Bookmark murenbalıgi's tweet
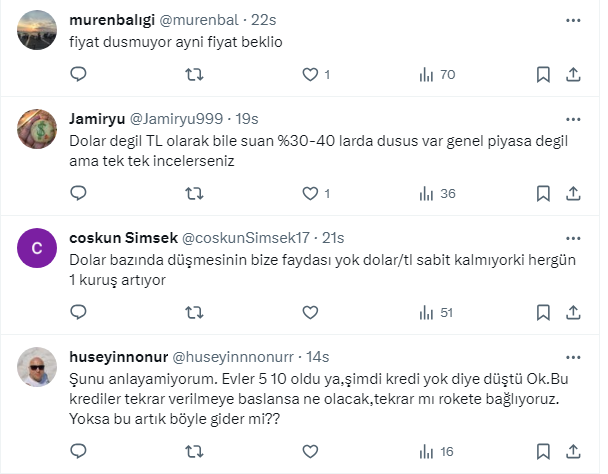This screenshot has height=474, width=608. tap(543, 74)
